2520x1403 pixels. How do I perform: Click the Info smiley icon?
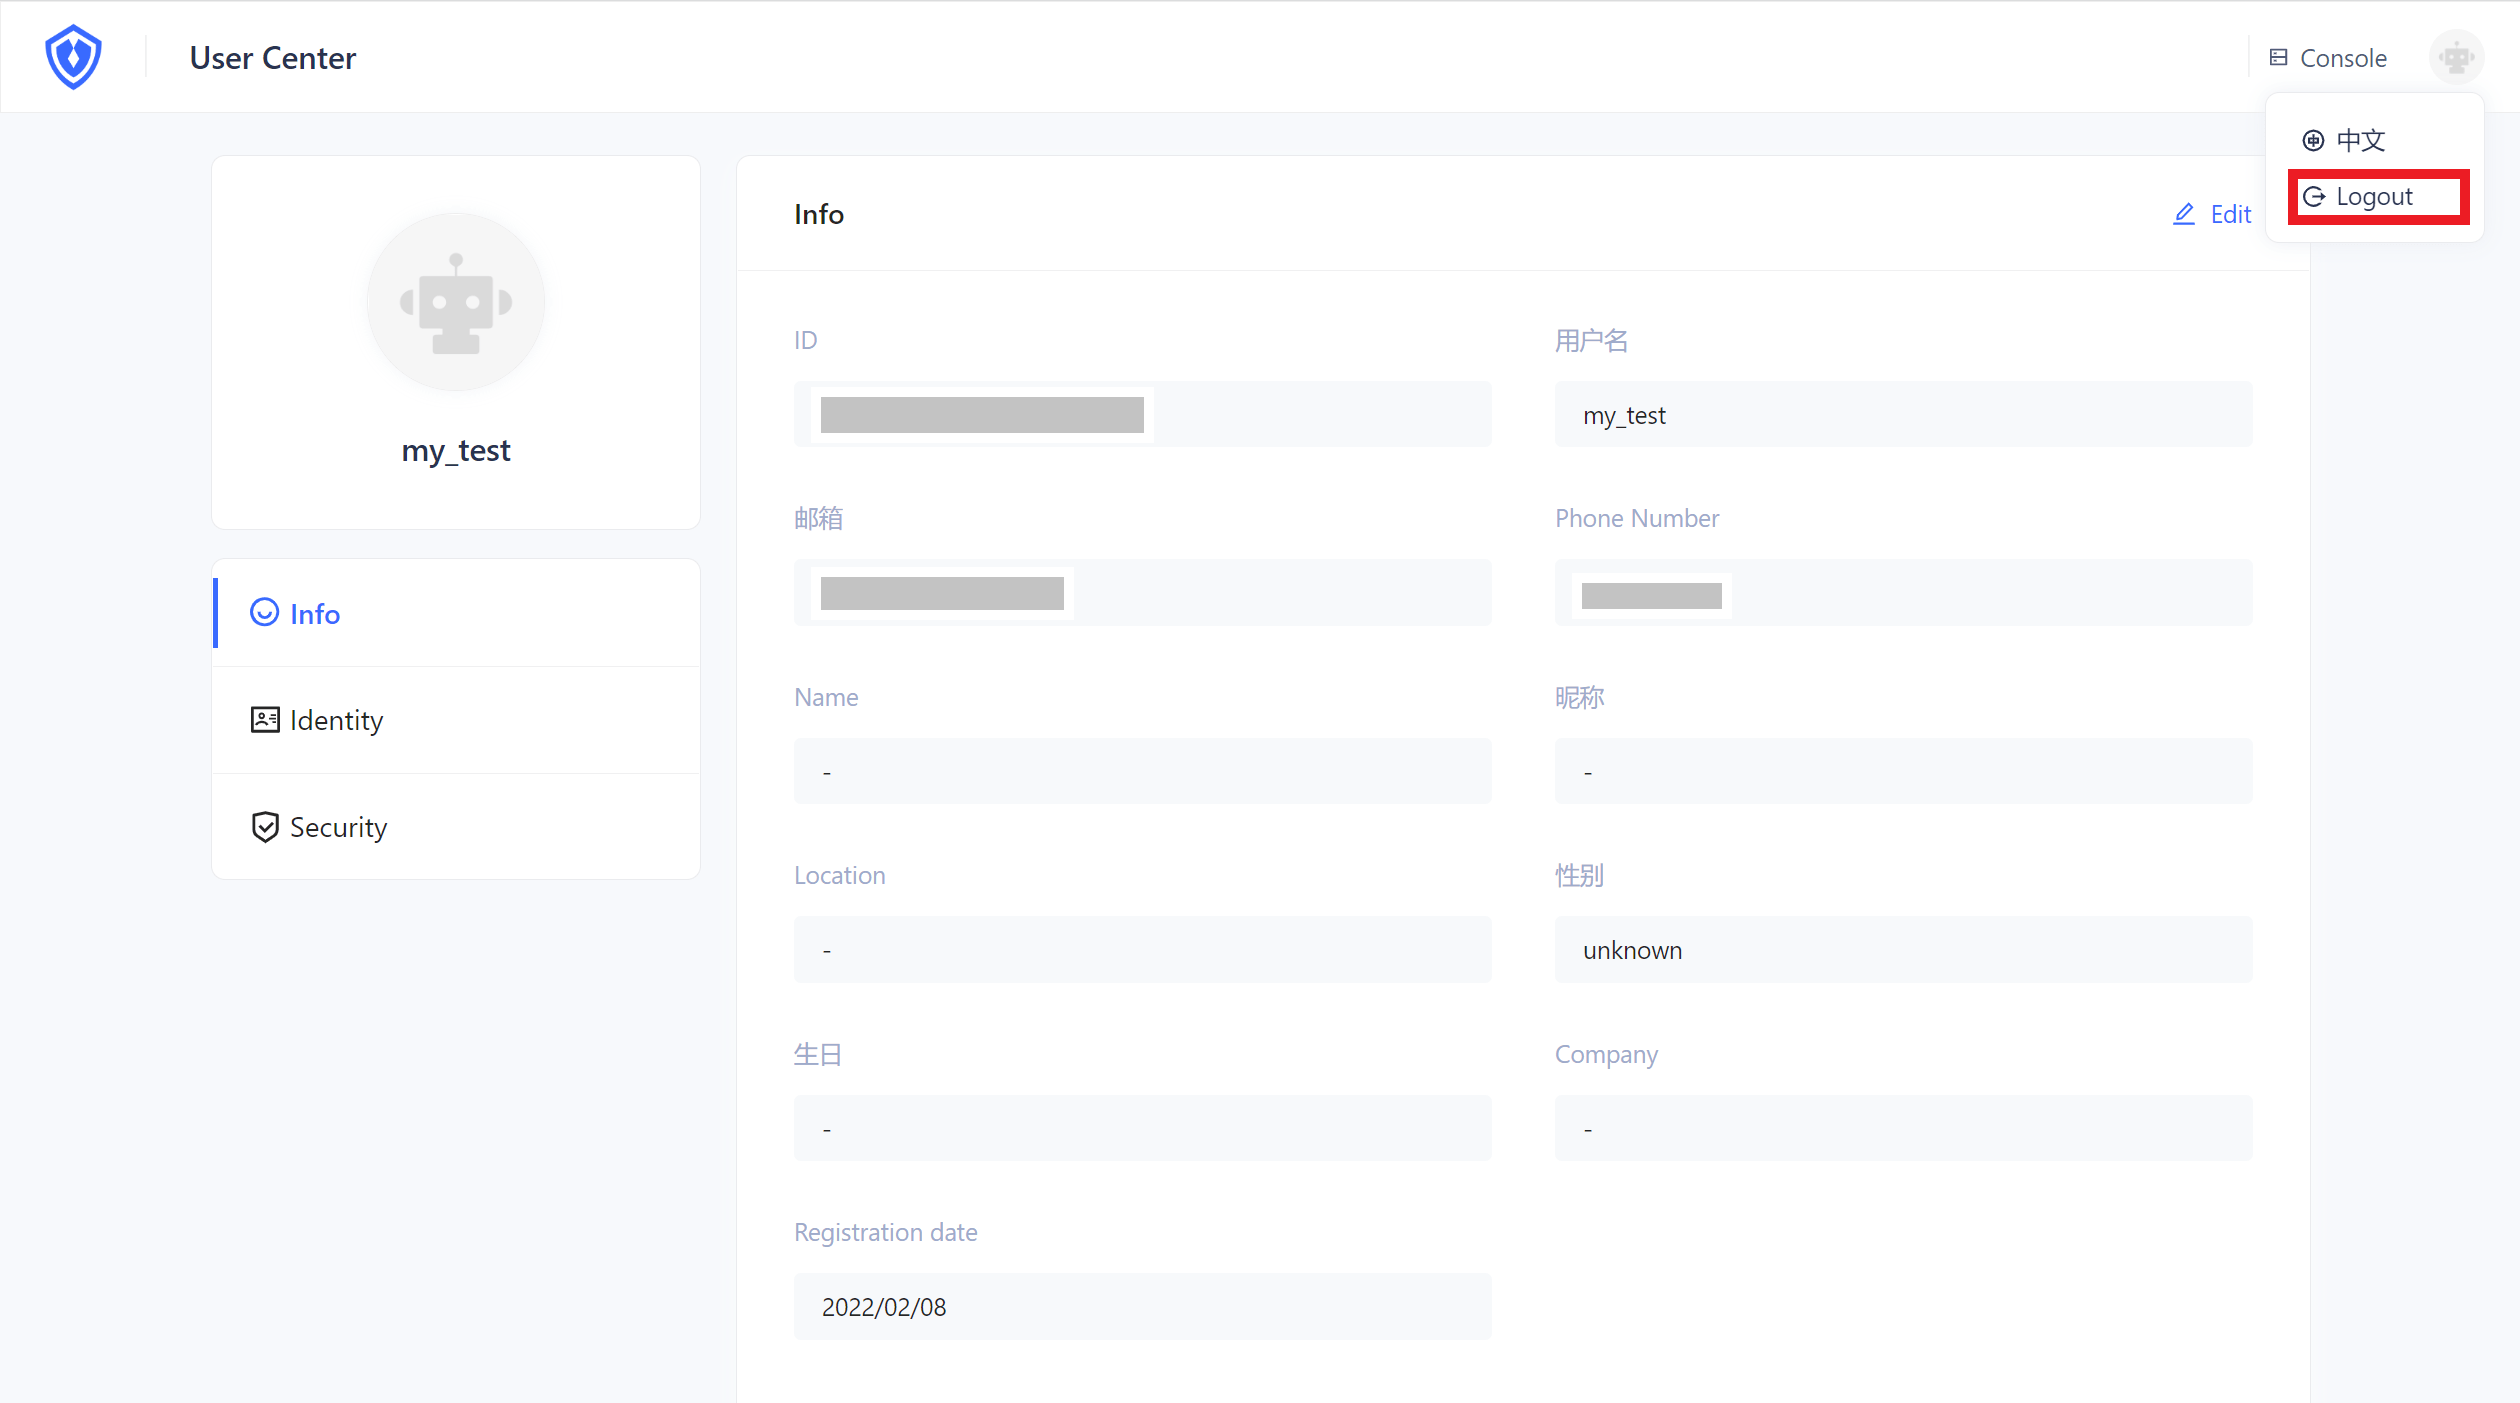click(264, 613)
